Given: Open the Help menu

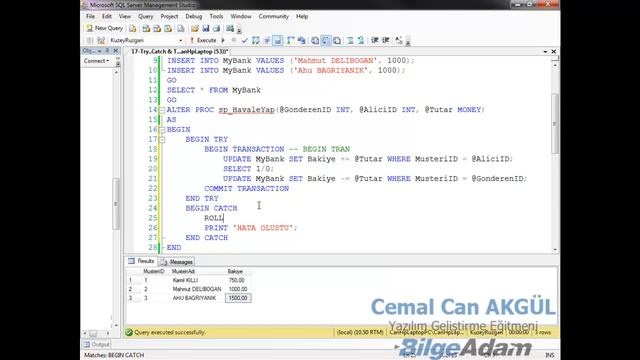Looking at the screenshot, I should point(302,16).
